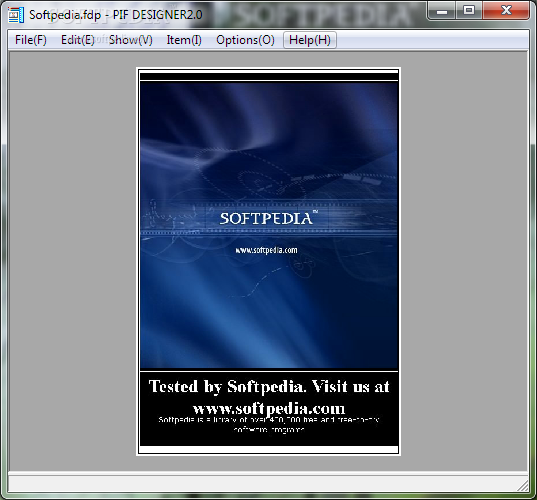Maximize the PIF Designer window
The image size is (537, 500).
[x=469, y=11]
